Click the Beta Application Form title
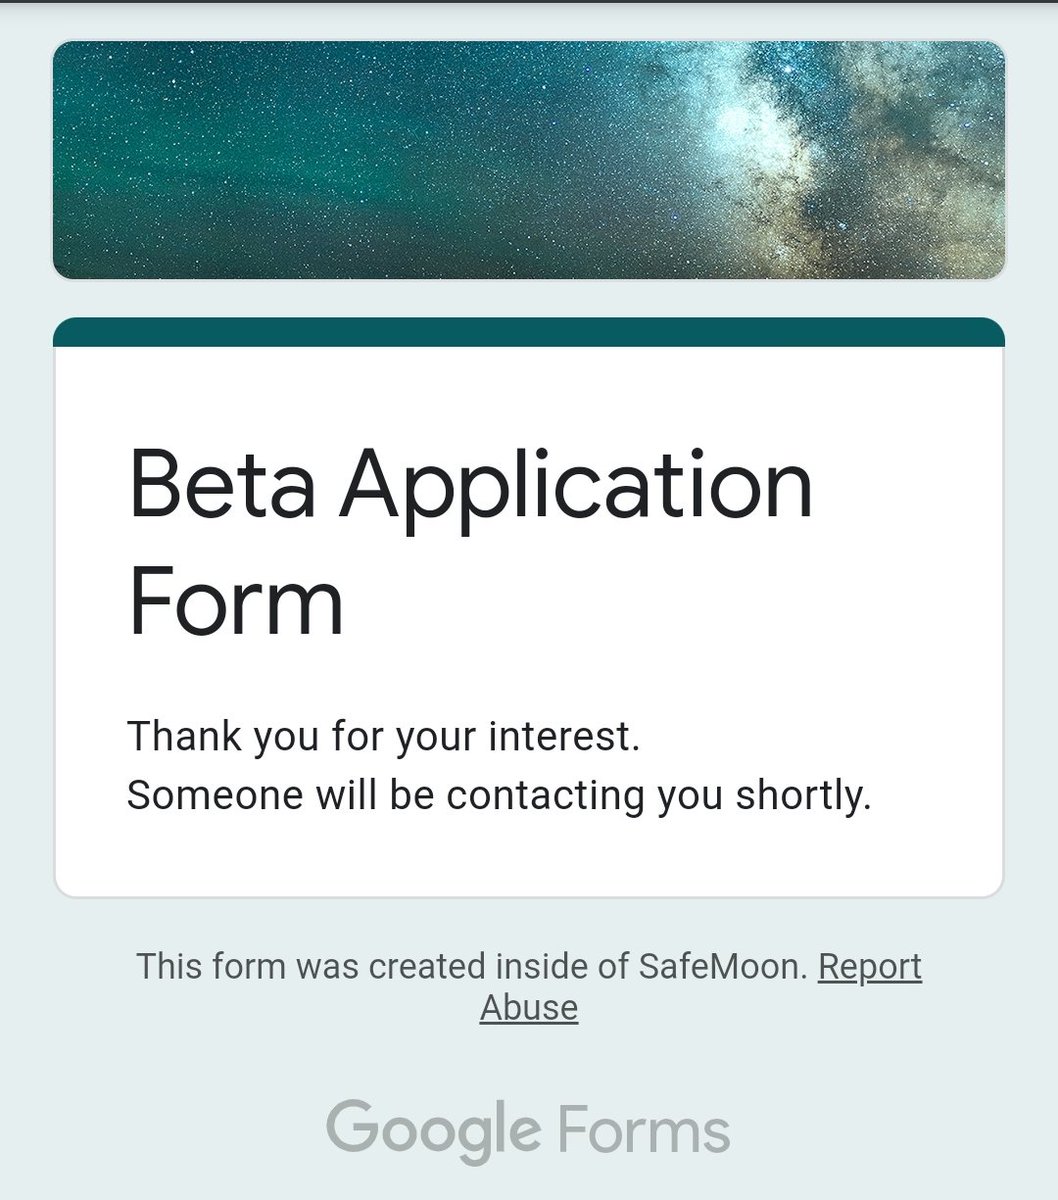1058x1200 pixels. [470, 541]
